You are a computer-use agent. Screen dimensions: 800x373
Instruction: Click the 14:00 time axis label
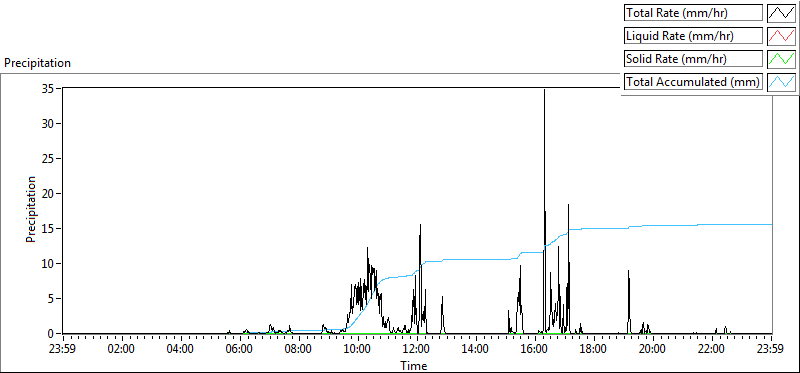[477, 350]
